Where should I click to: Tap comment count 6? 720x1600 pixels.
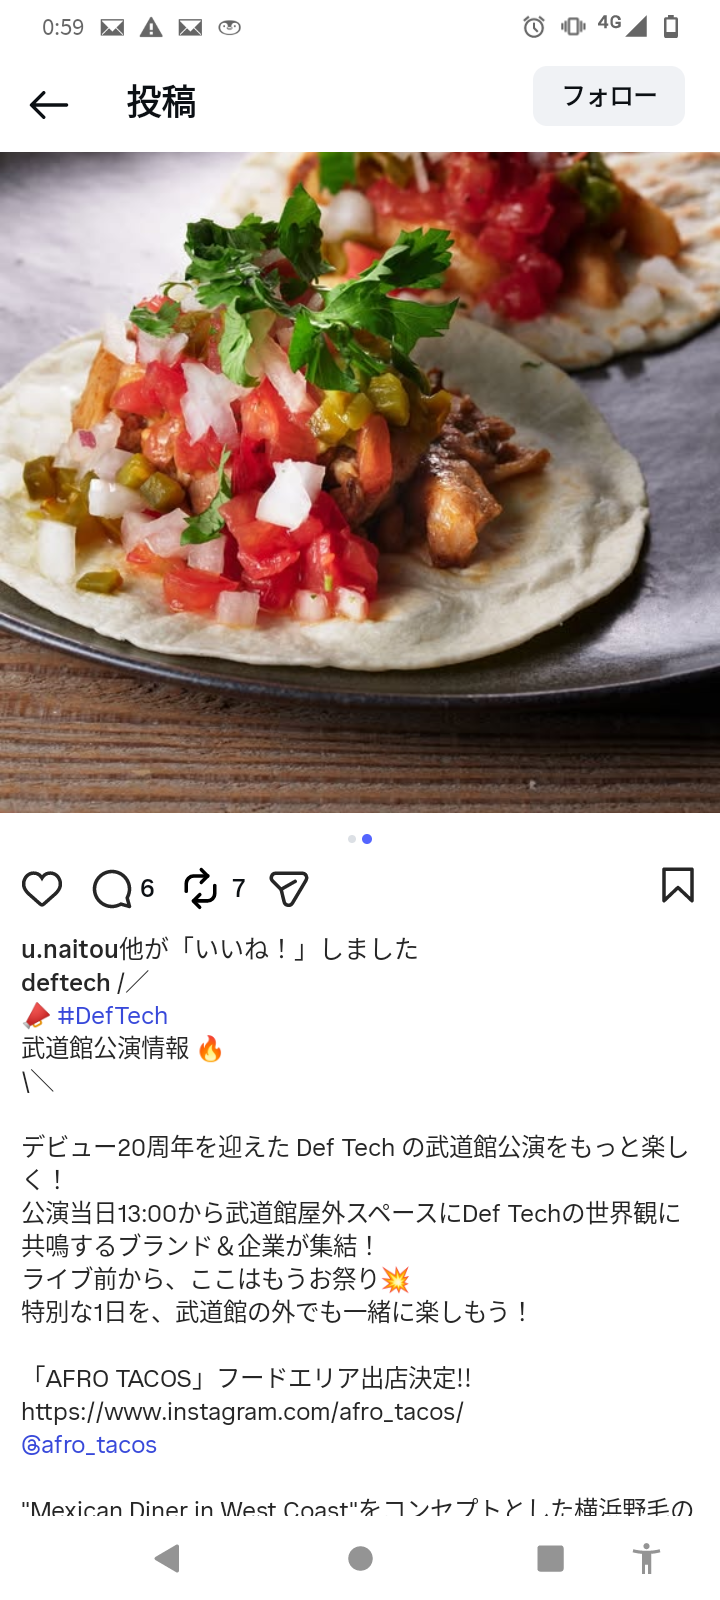[147, 888]
